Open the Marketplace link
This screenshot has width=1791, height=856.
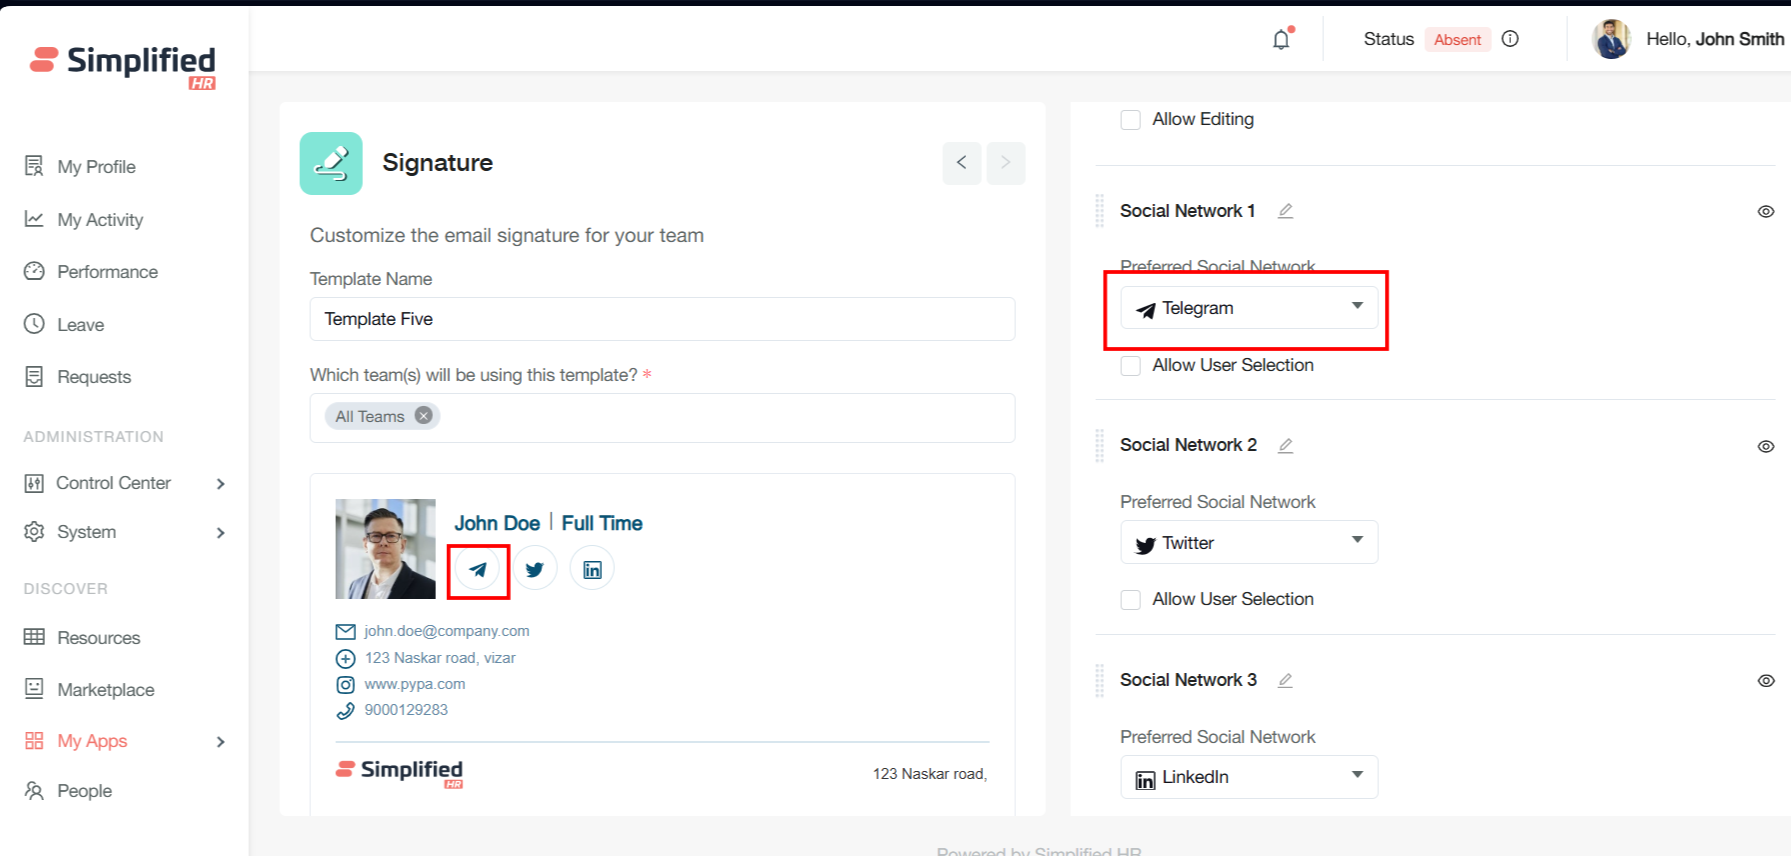click(105, 690)
